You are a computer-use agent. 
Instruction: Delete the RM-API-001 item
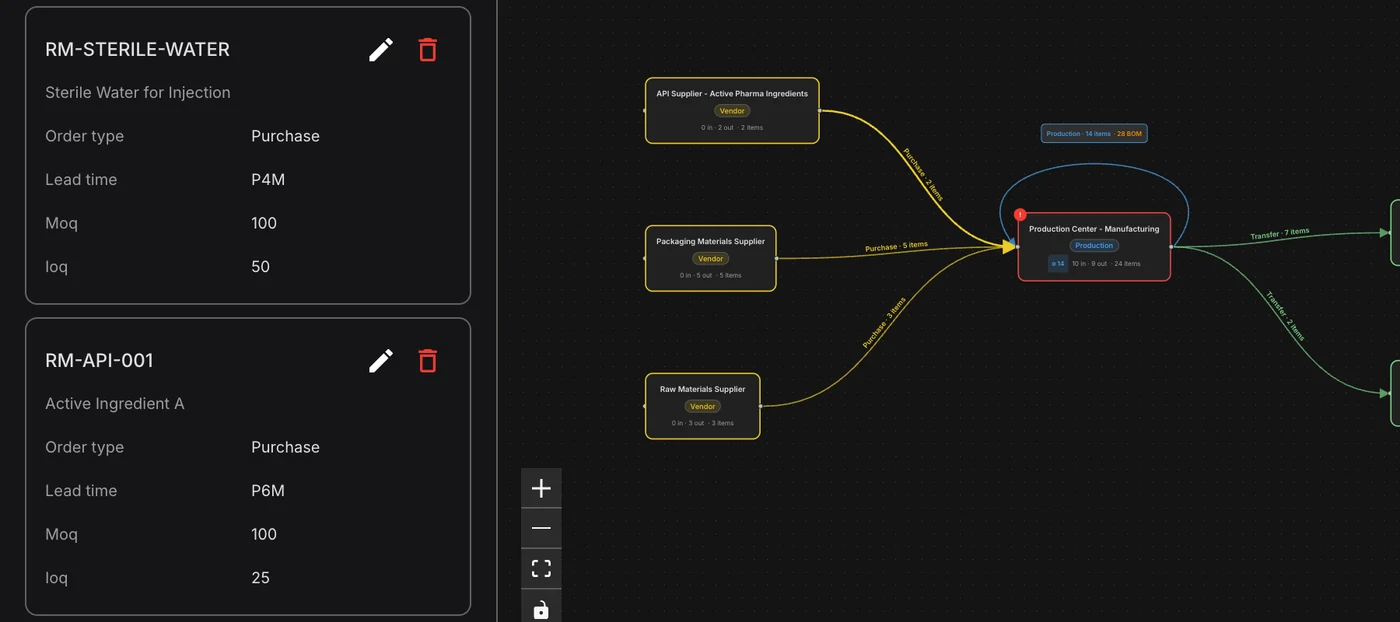pos(428,361)
